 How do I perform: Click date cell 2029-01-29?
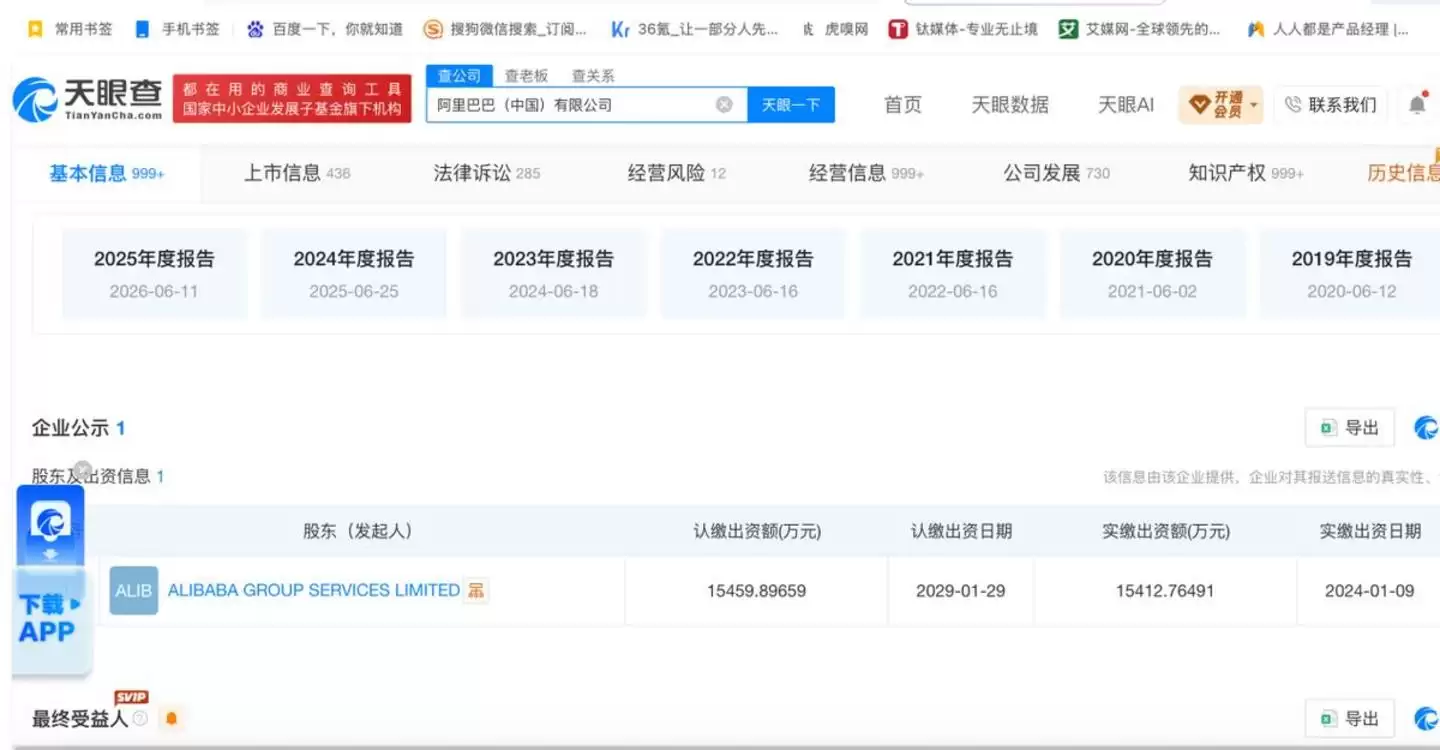click(x=960, y=591)
